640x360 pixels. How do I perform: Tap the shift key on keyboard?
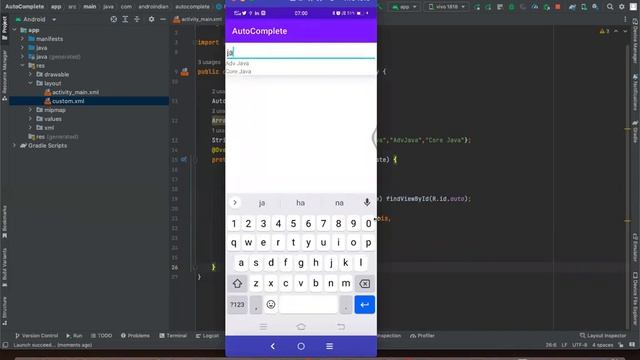point(237,283)
